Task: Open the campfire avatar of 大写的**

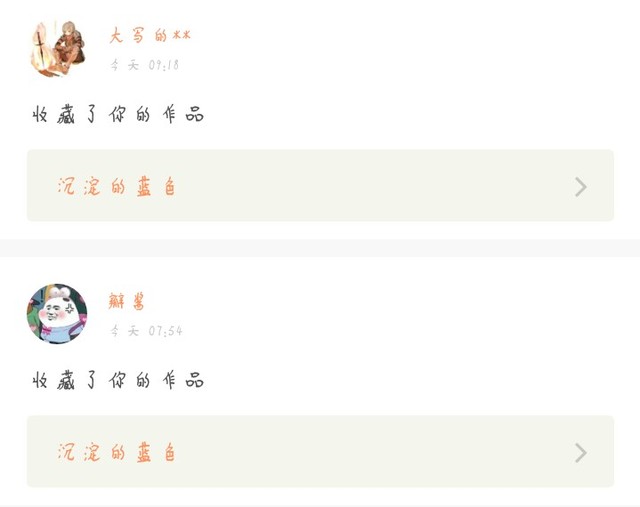Action: coord(57,48)
